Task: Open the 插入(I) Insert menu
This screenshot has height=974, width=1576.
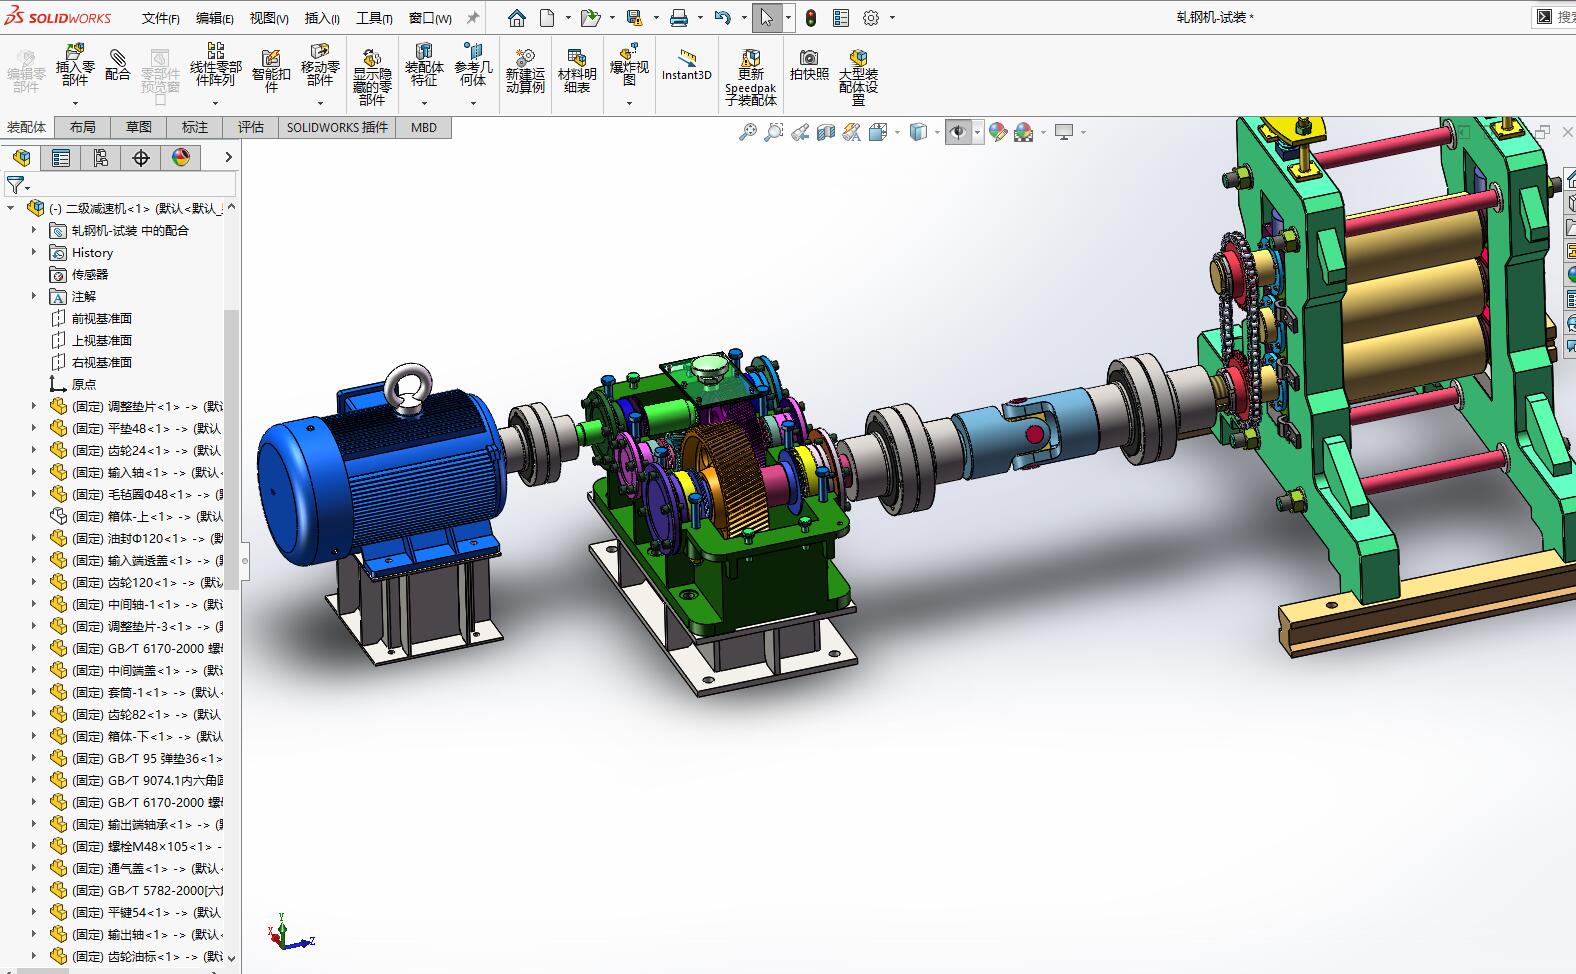Action: [x=322, y=18]
